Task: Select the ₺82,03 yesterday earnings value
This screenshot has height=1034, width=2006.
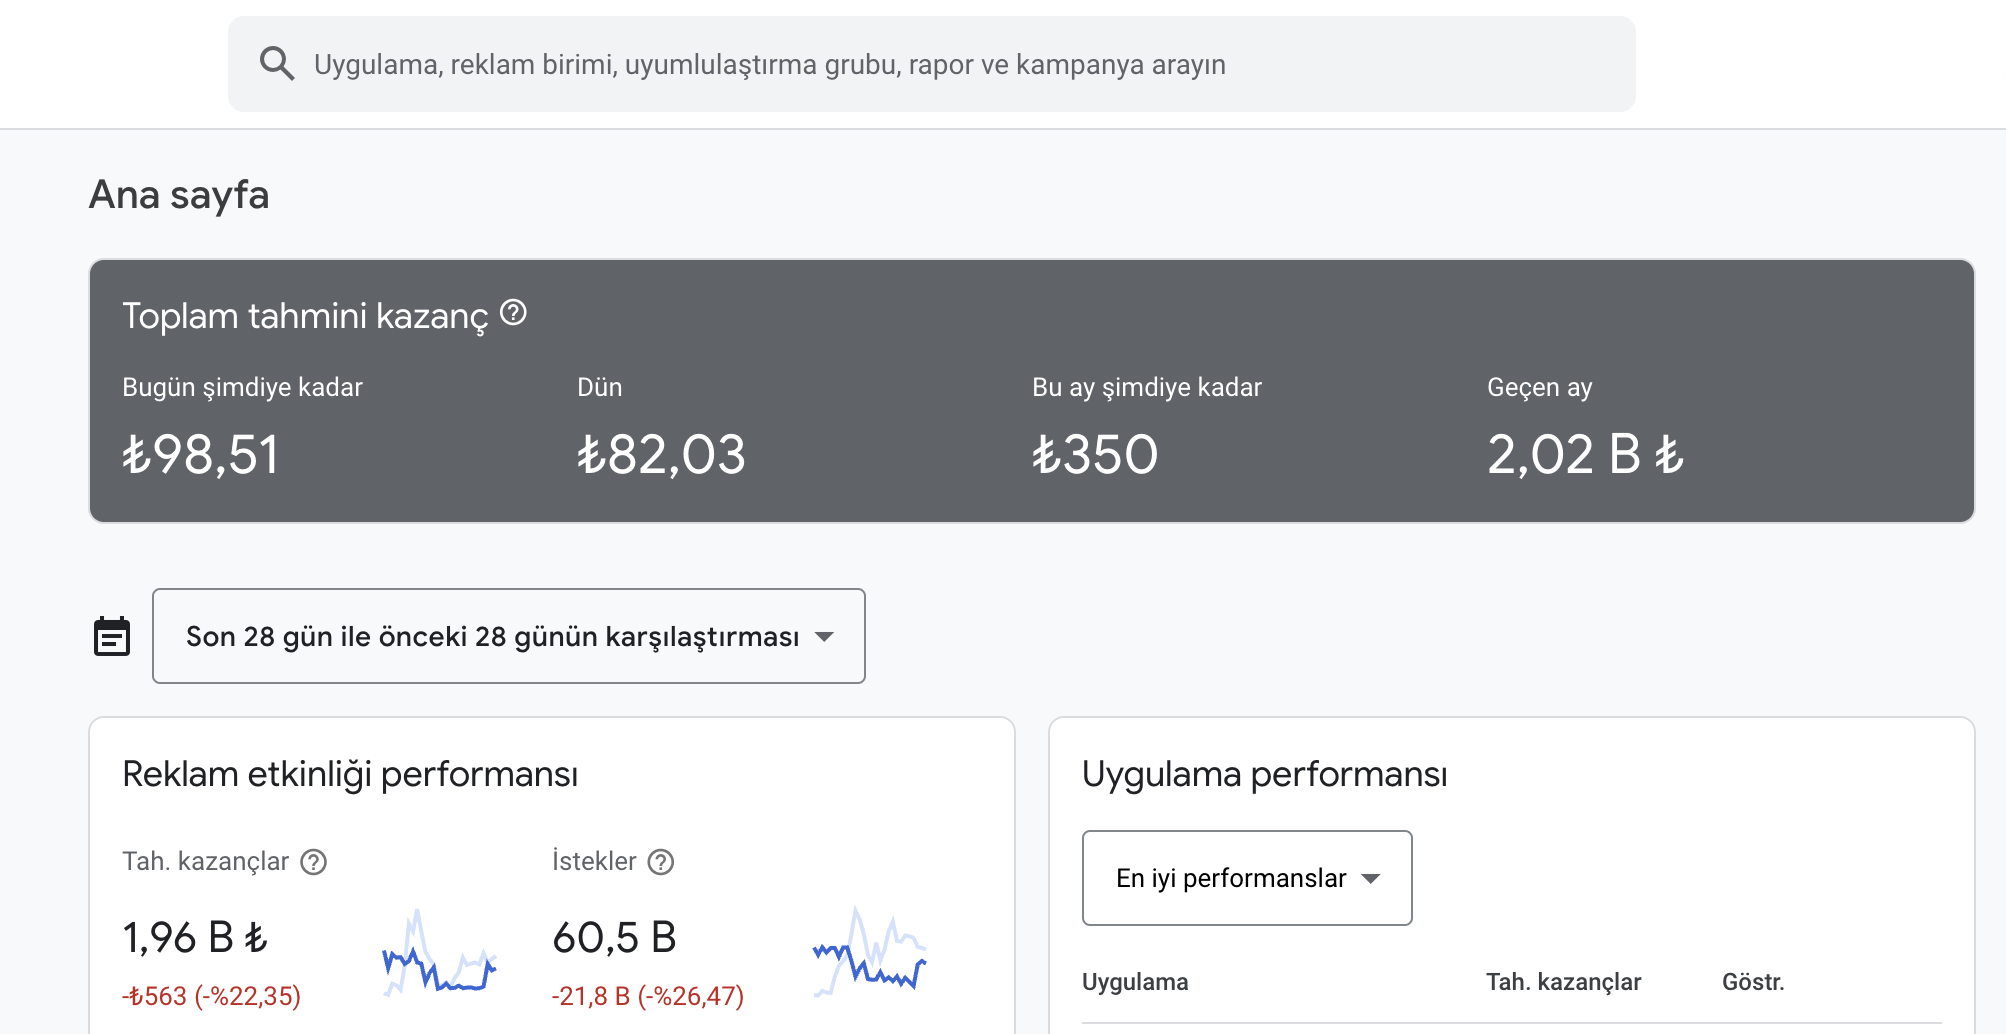Action: (661, 455)
